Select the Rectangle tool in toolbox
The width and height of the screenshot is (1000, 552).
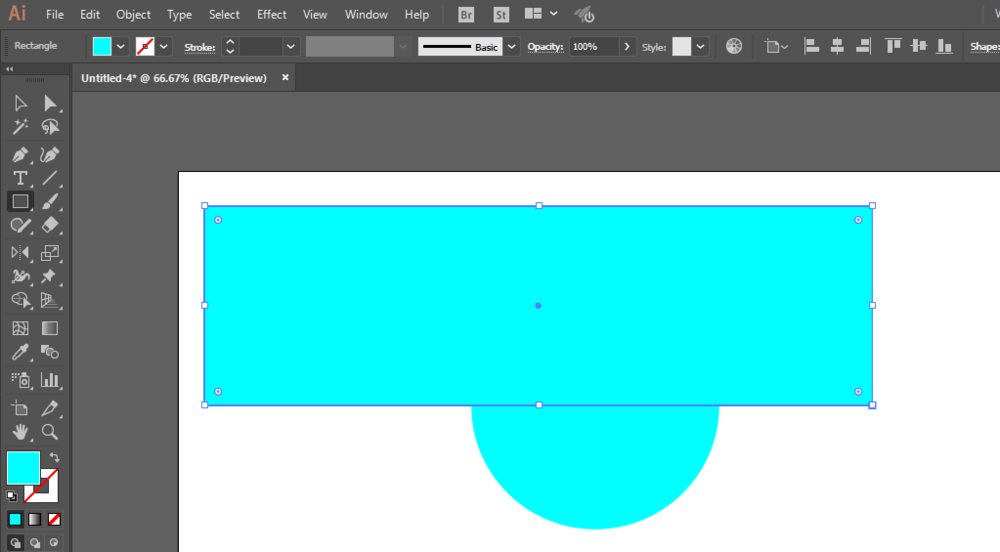click(x=20, y=201)
